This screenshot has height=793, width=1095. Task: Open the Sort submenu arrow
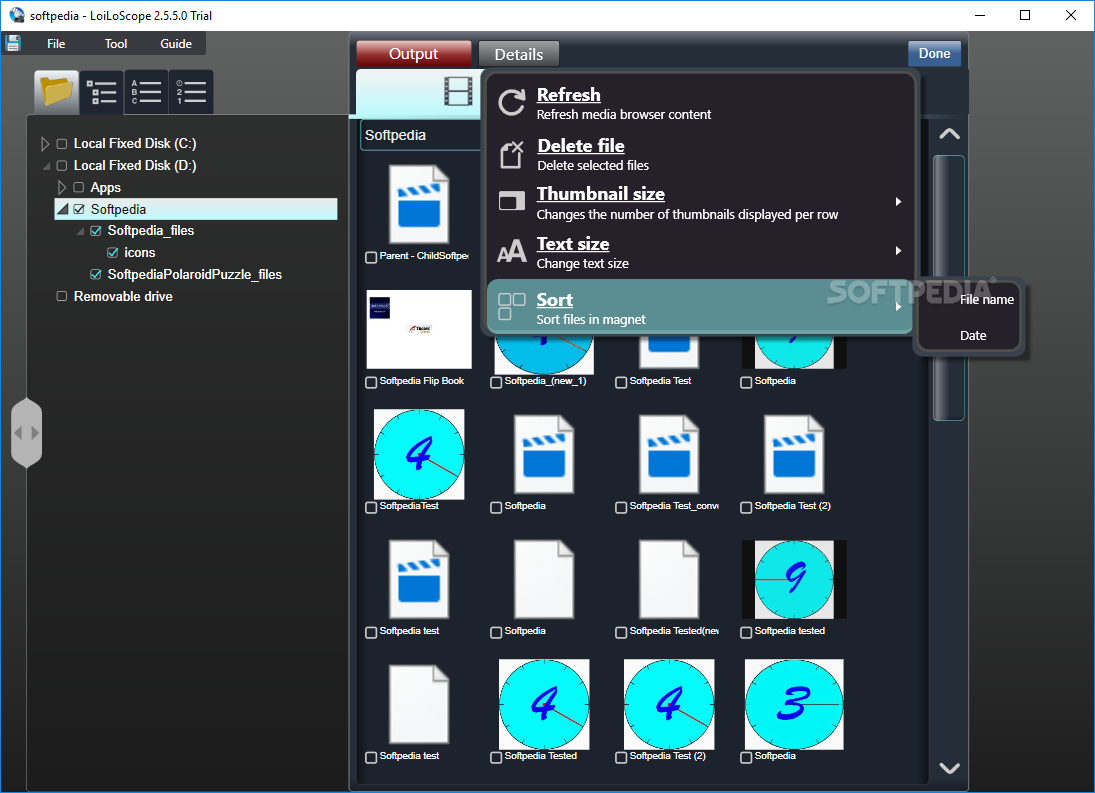[899, 306]
